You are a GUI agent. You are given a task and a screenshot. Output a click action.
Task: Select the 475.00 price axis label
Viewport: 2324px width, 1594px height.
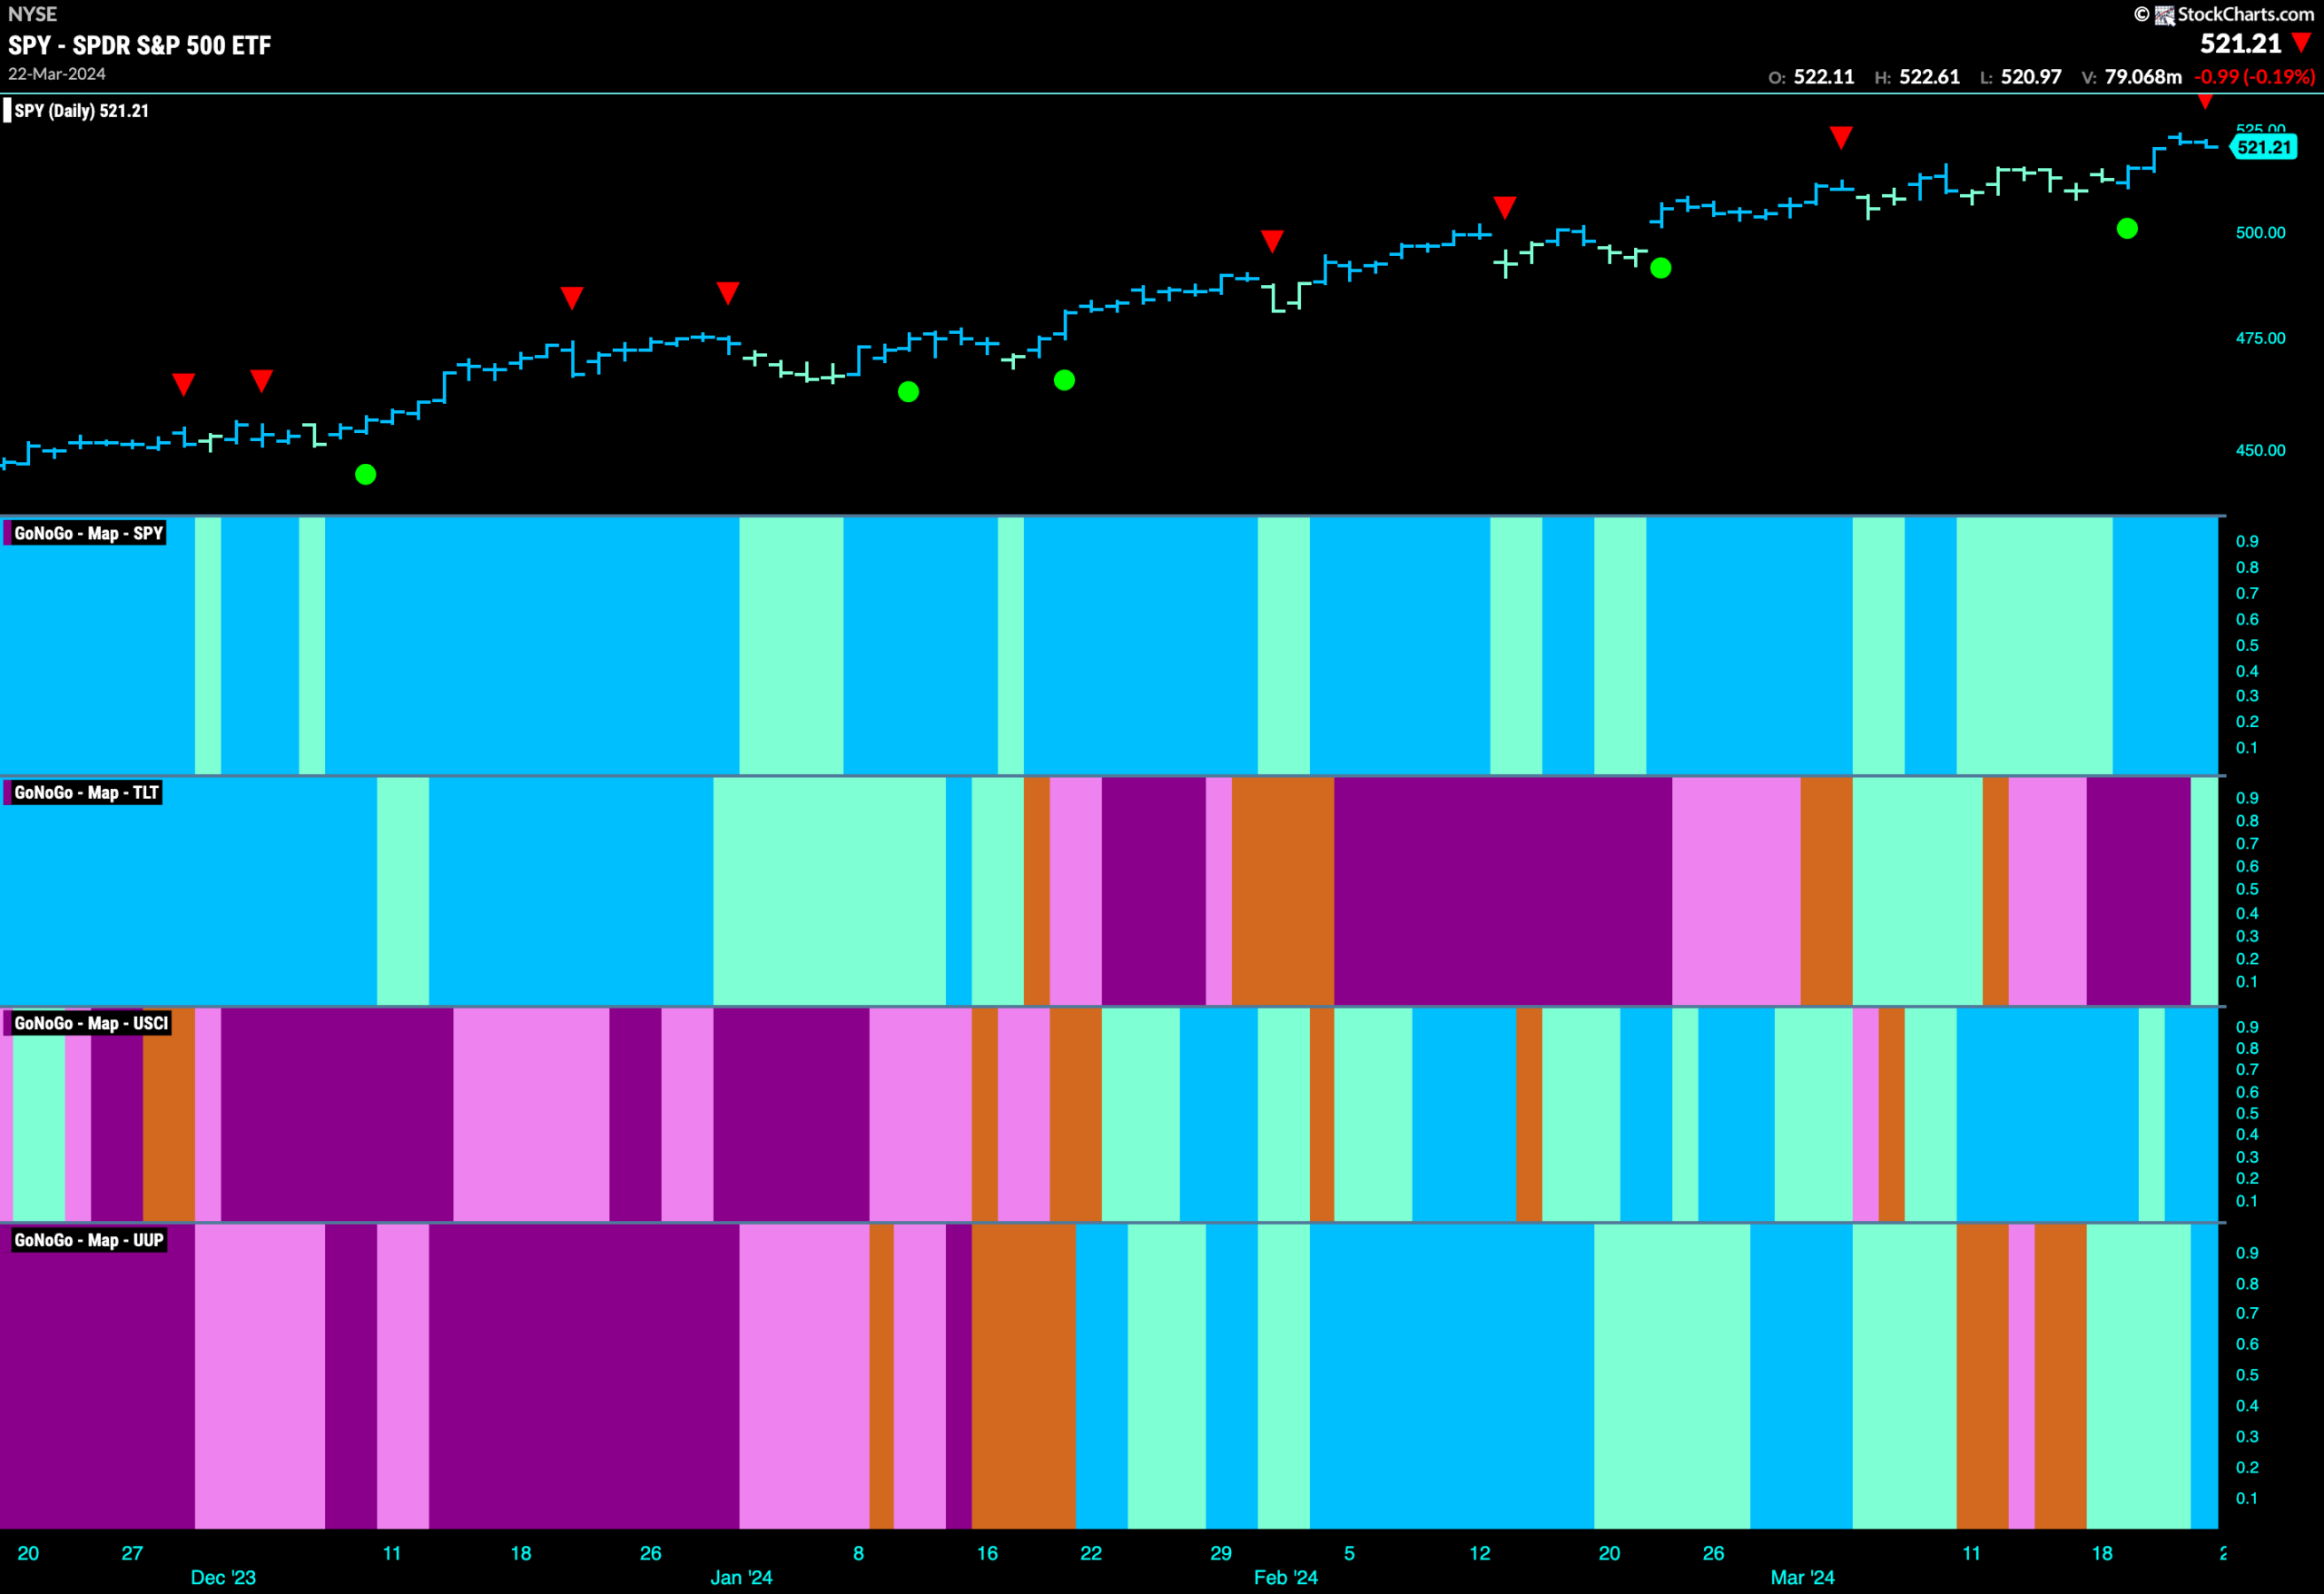click(x=2261, y=338)
